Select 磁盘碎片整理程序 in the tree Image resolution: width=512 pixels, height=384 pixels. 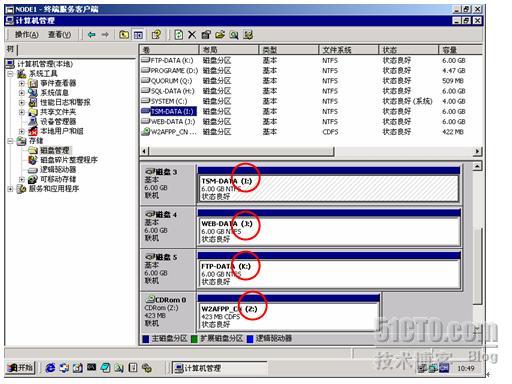tap(69, 160)
